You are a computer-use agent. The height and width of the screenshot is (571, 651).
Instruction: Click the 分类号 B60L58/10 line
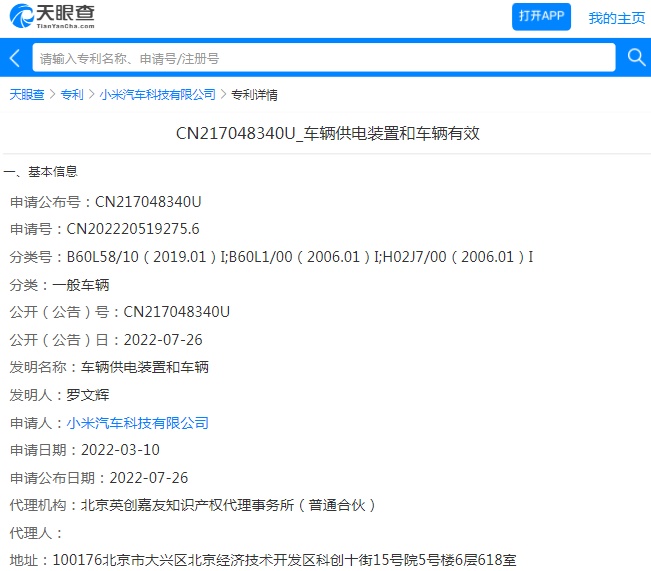272,257
